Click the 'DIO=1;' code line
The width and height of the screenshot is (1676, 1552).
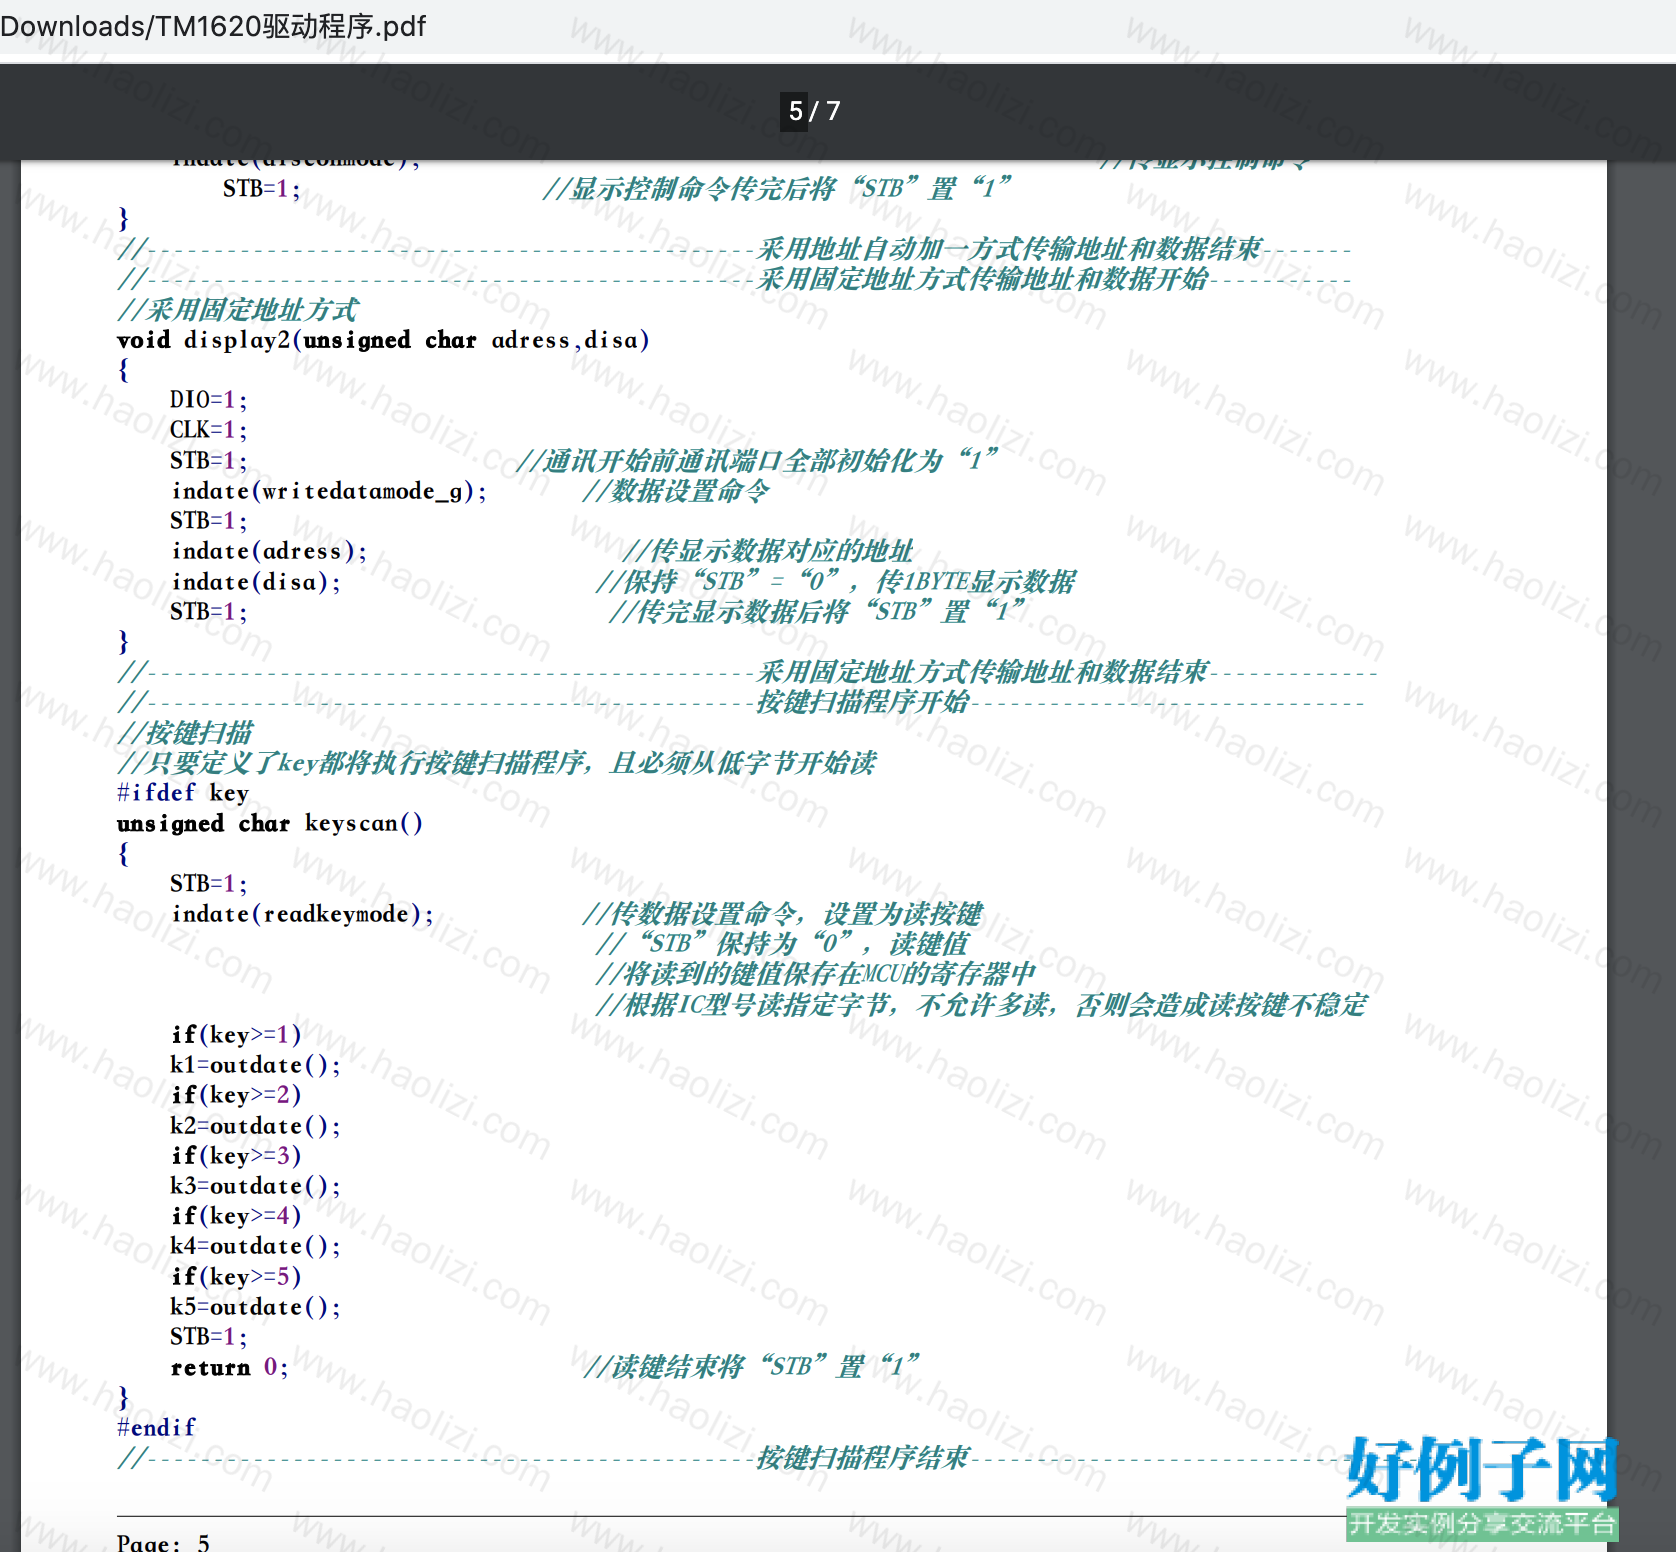(x=208, y=400)
